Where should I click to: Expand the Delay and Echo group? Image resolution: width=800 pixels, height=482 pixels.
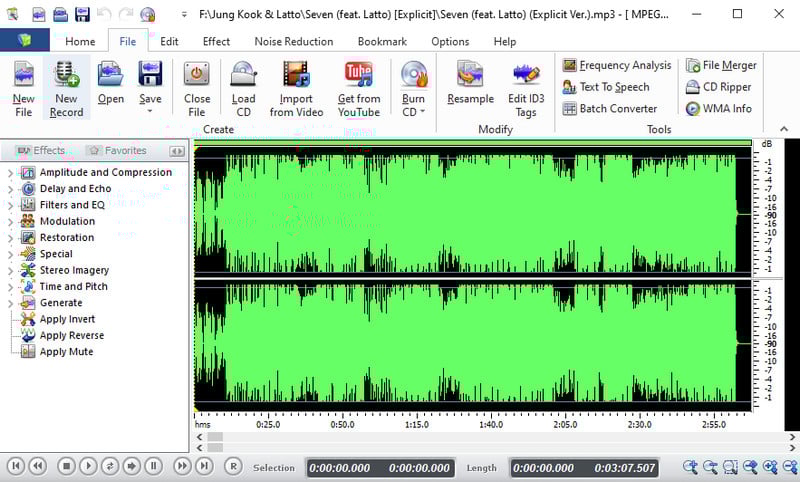coord(10,189)
